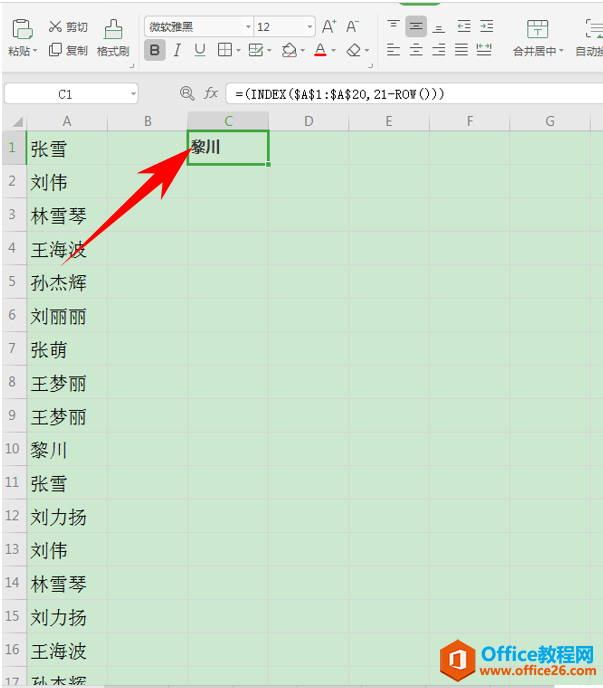Image resolution: width=603 pixels, height=688 pixels.
Task: Click cell A6 containing 刘丽丽
Action: (67, 315)
